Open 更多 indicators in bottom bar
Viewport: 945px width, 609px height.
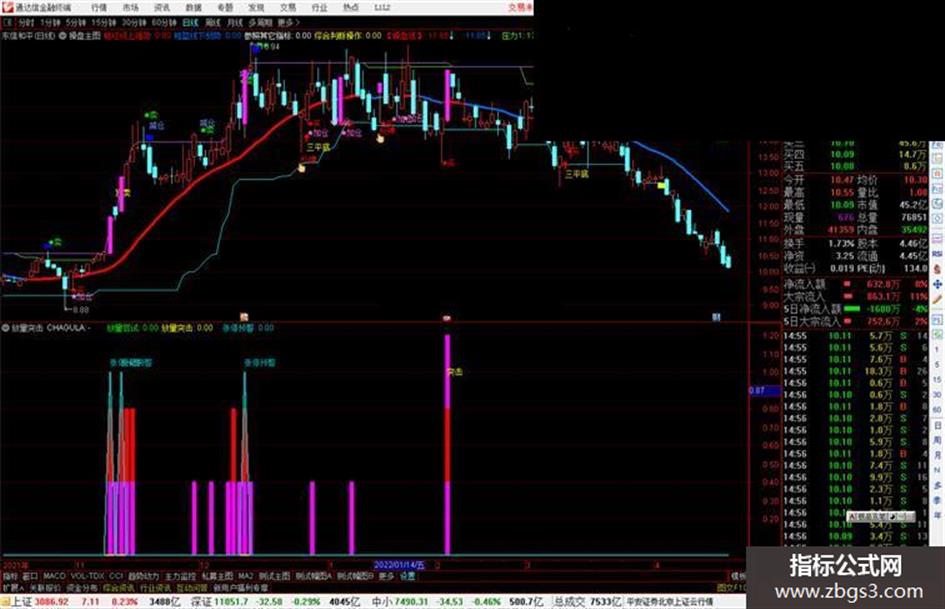pos(386,576)
